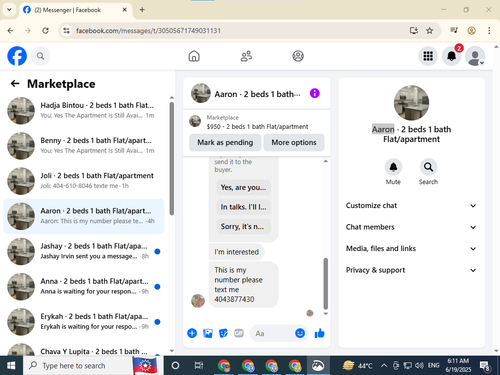Click Mark as pending button
Image resolution: width=500 pixels, height=375 pixels.
225,142
